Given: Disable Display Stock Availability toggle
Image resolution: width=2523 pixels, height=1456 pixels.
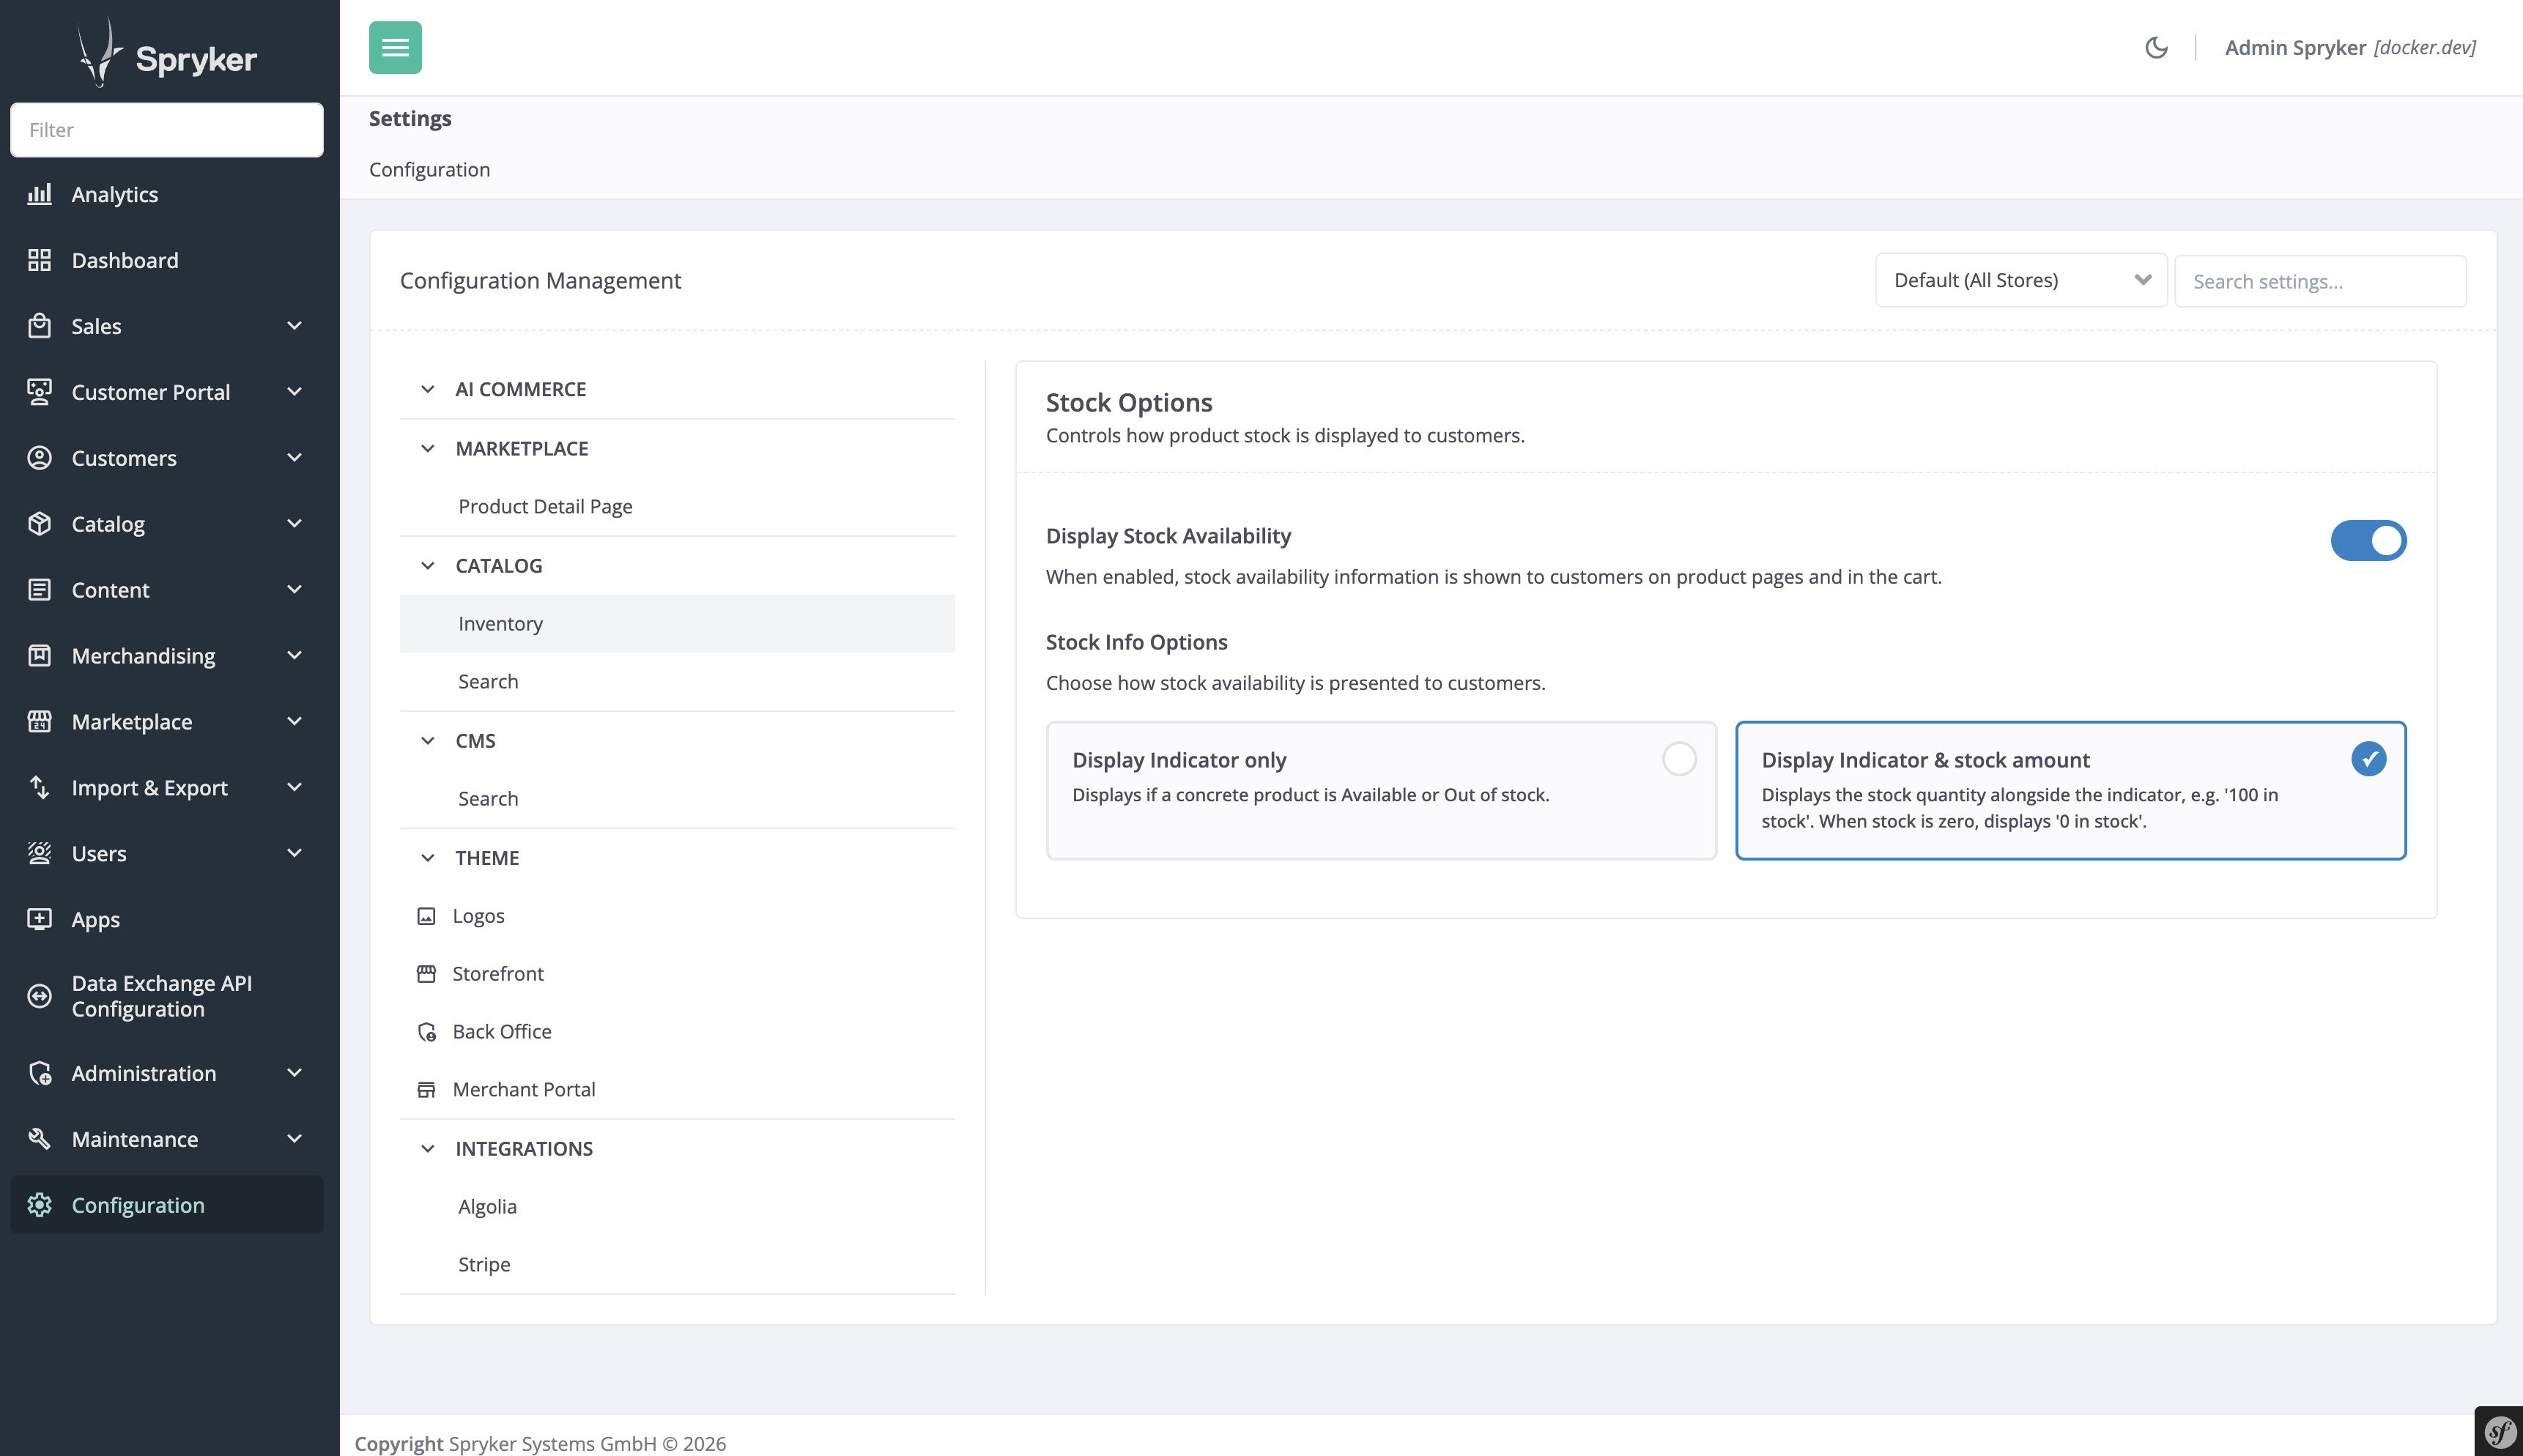Looking at the screenshot, I should coord(2367,540).
